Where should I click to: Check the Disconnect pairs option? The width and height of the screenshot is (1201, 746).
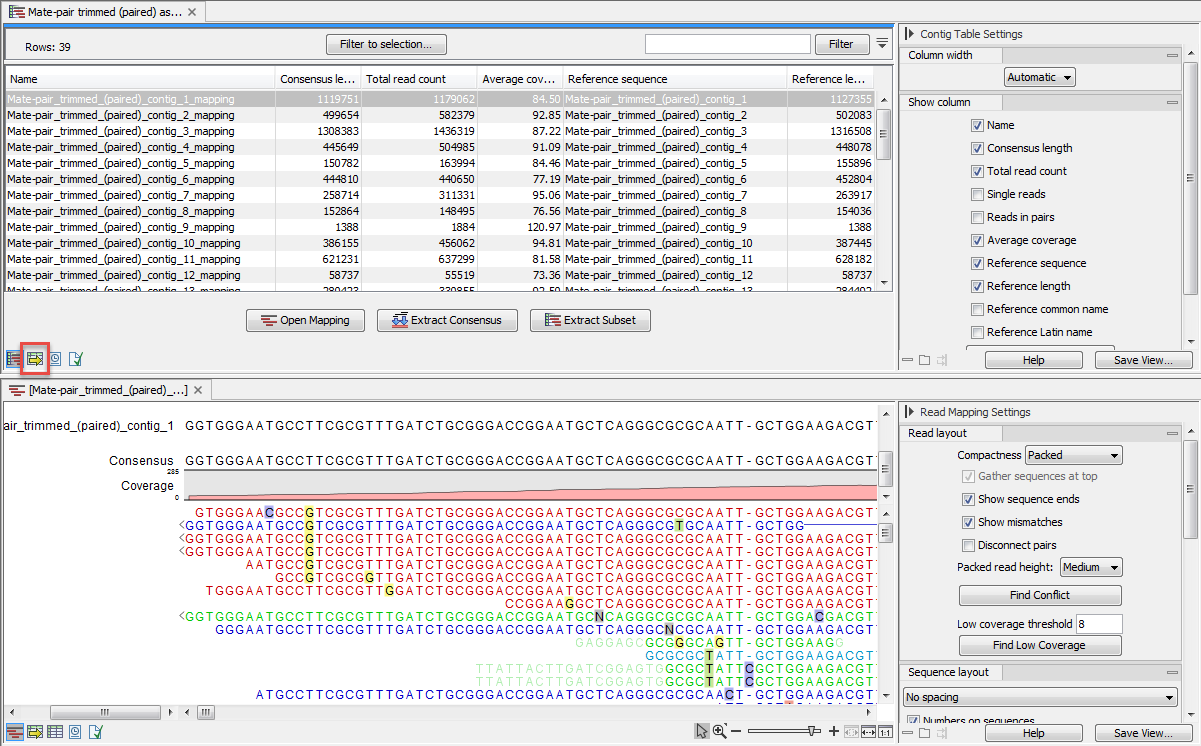pos(968,544)
